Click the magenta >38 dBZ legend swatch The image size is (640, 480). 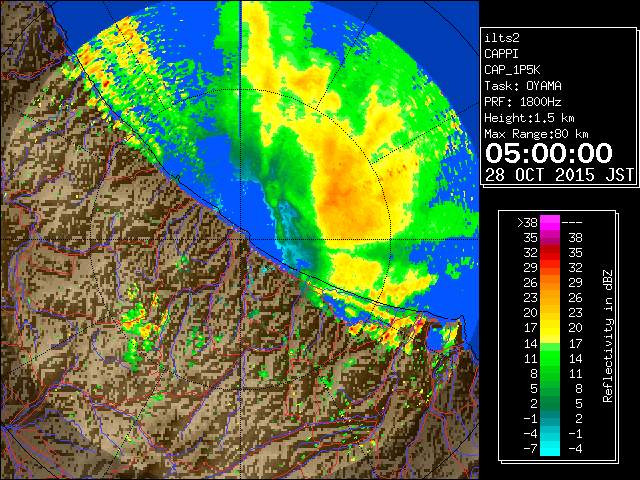550,223
